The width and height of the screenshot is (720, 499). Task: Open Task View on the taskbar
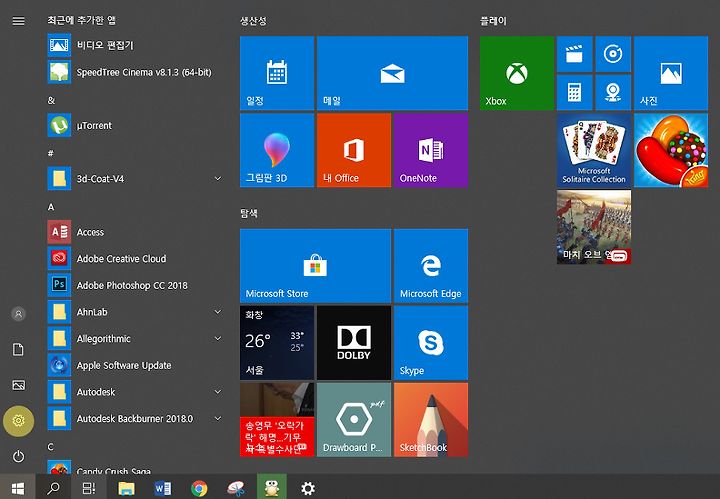point(89,488)
